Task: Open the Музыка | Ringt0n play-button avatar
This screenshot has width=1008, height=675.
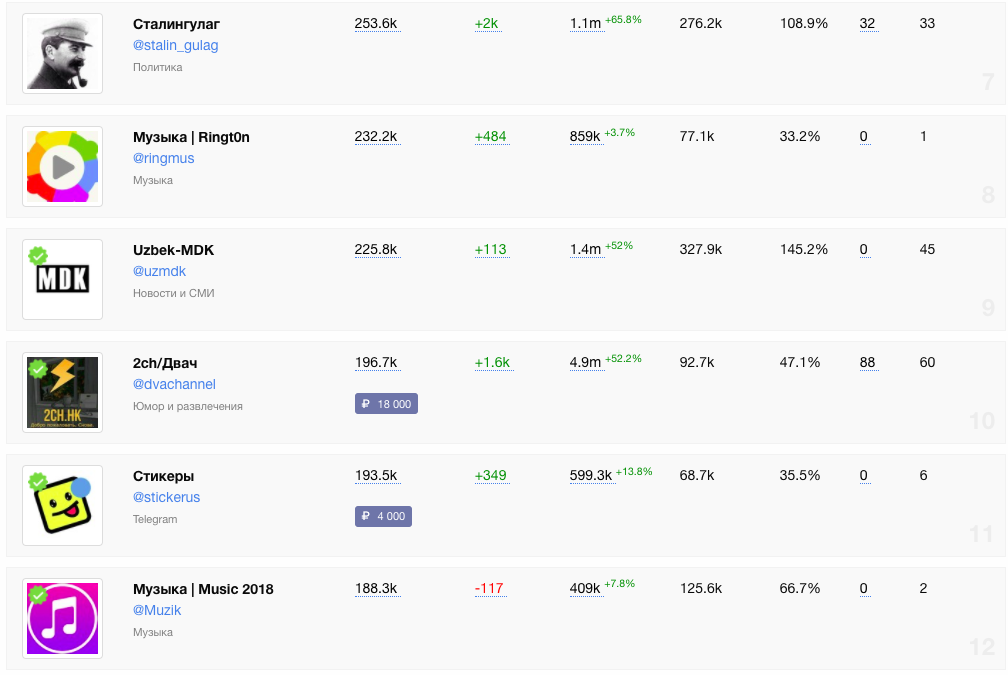Action: (x=62, y=166)
